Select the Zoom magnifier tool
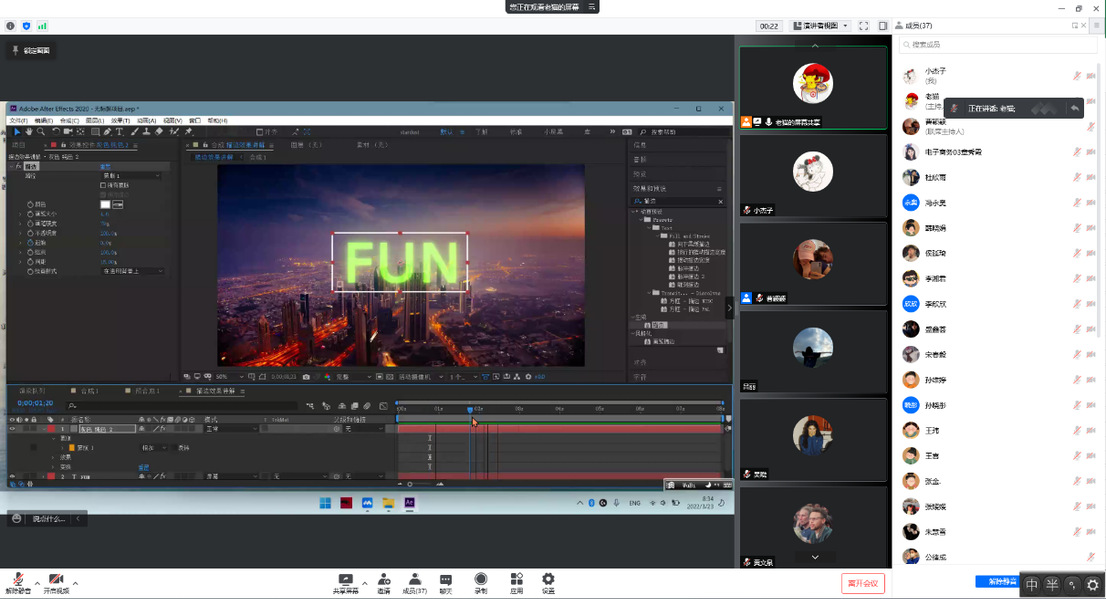This screenshot has height=599, width=1106. tap(41, 132)
